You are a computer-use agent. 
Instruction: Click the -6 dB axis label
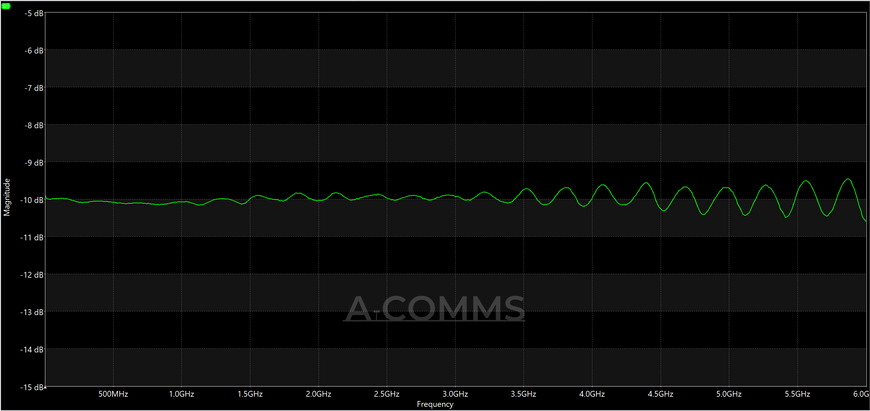33,50
